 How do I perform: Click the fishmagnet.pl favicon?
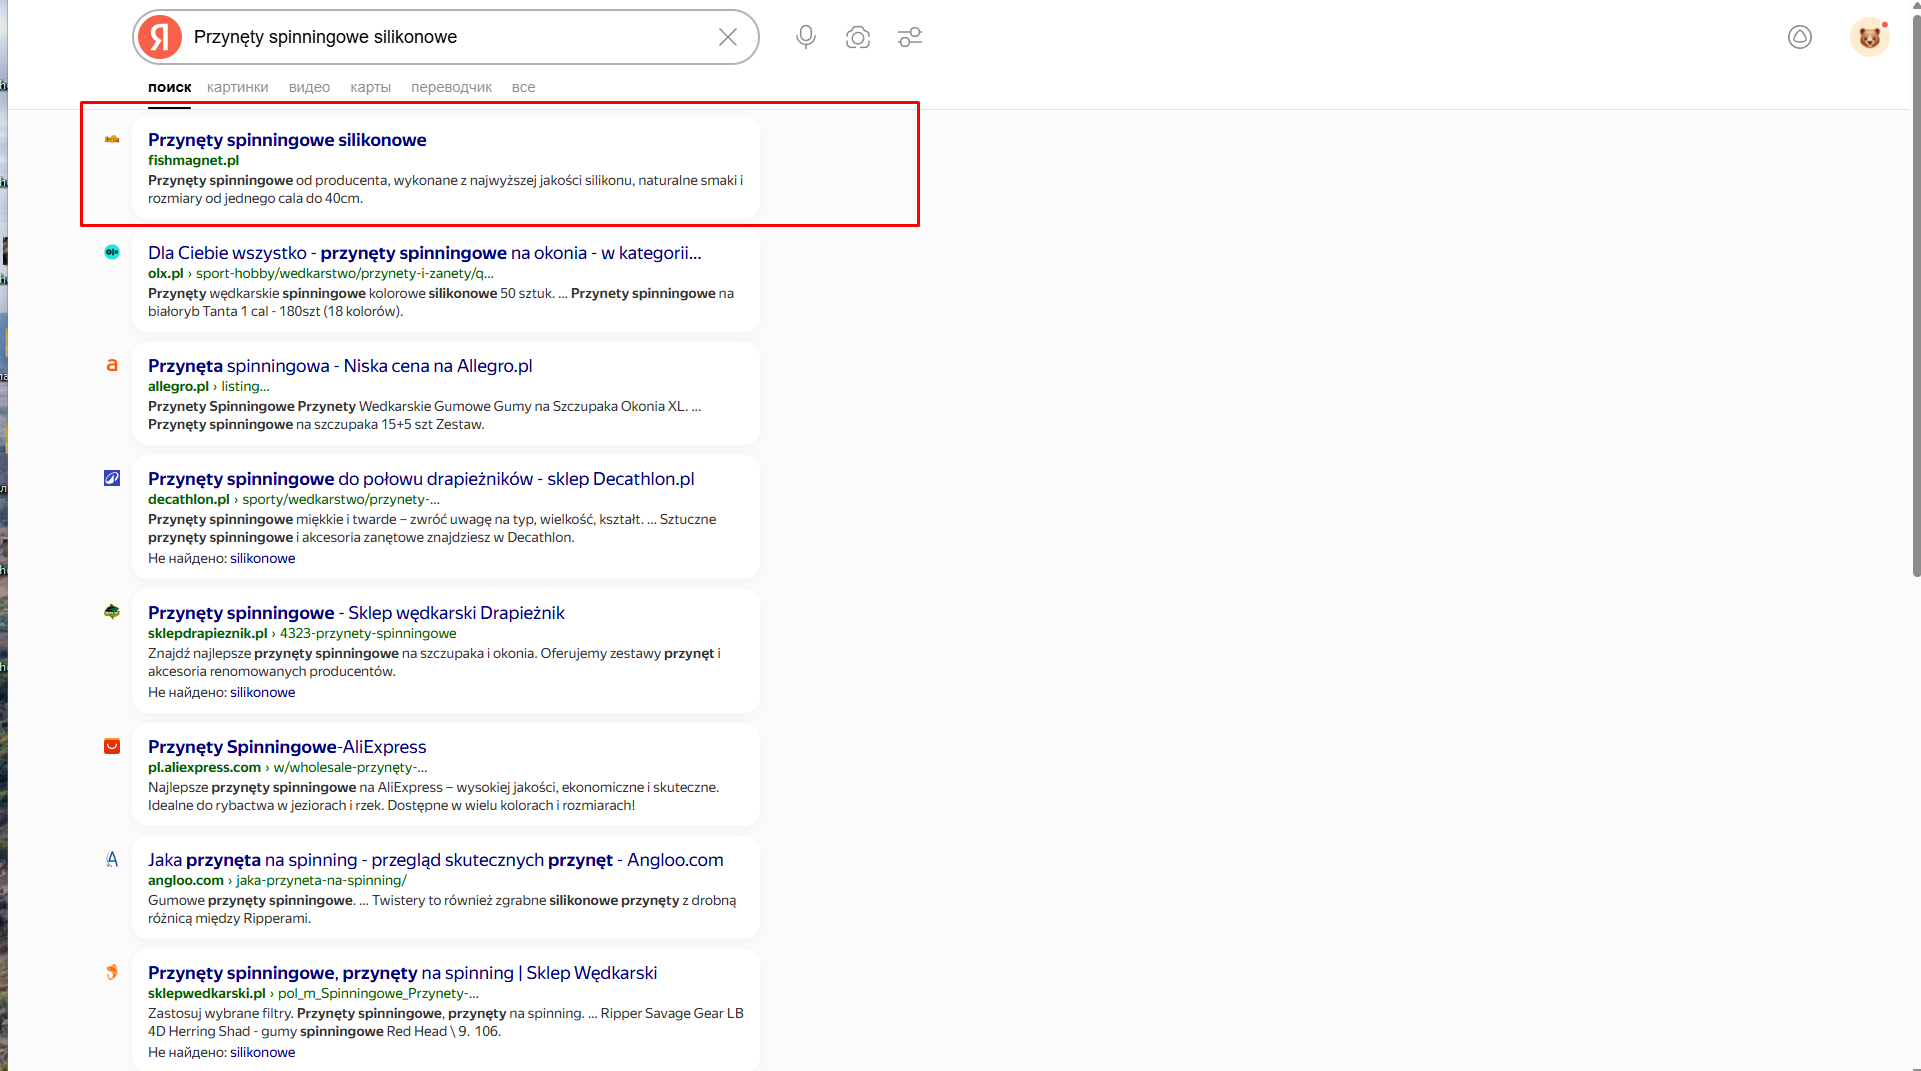(112, 139)
